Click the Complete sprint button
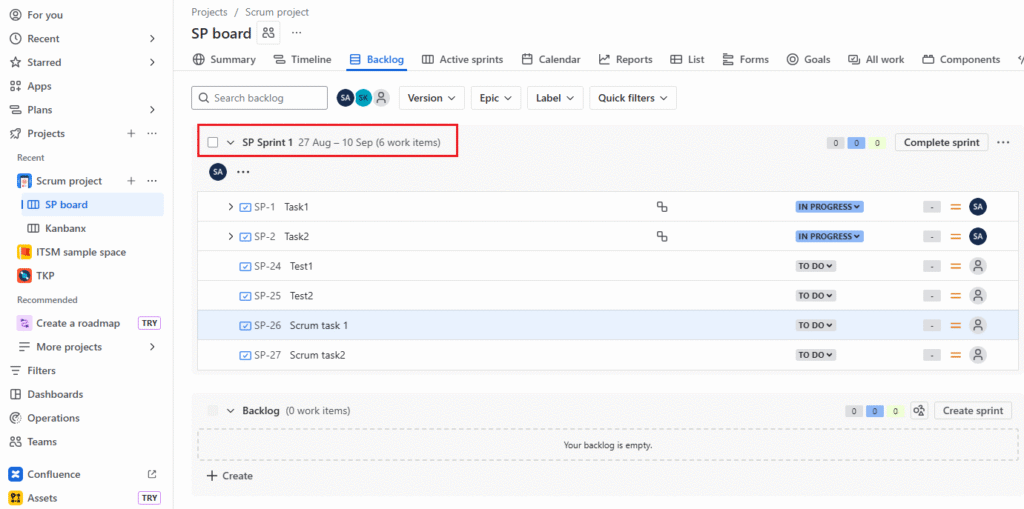The height and width of the screenshot is (509, 1024). pyautogui.click(x=941, y=142)
